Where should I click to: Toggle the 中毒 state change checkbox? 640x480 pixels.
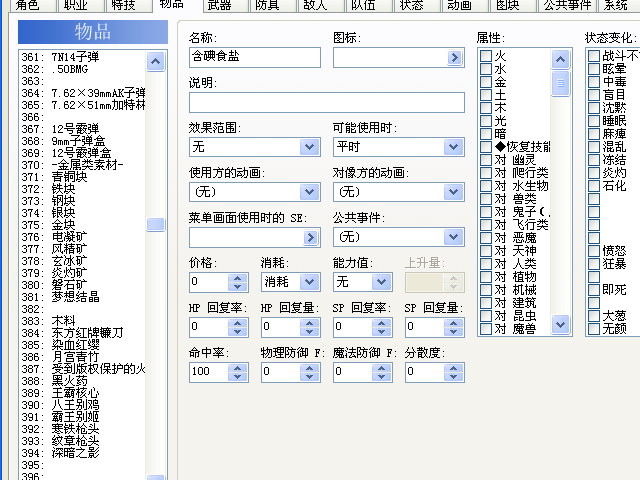tap(594, 82)
